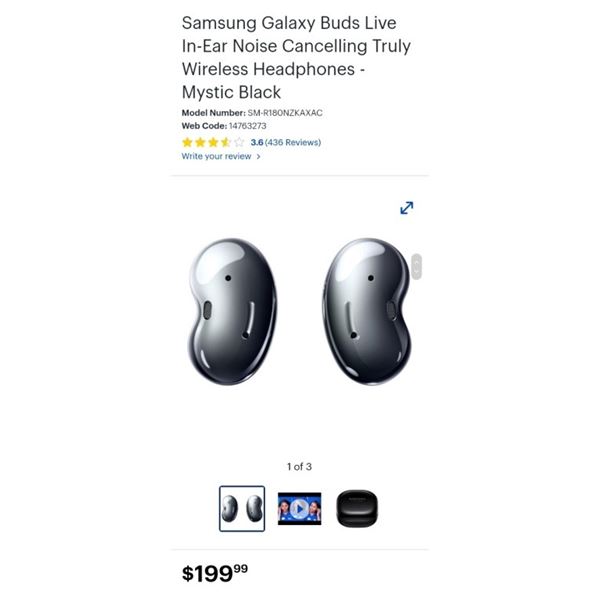Image resolution: width=600 pixels, height=600 pixels.
Task: Expand product image to fullscreen
Action: [406, 208]
